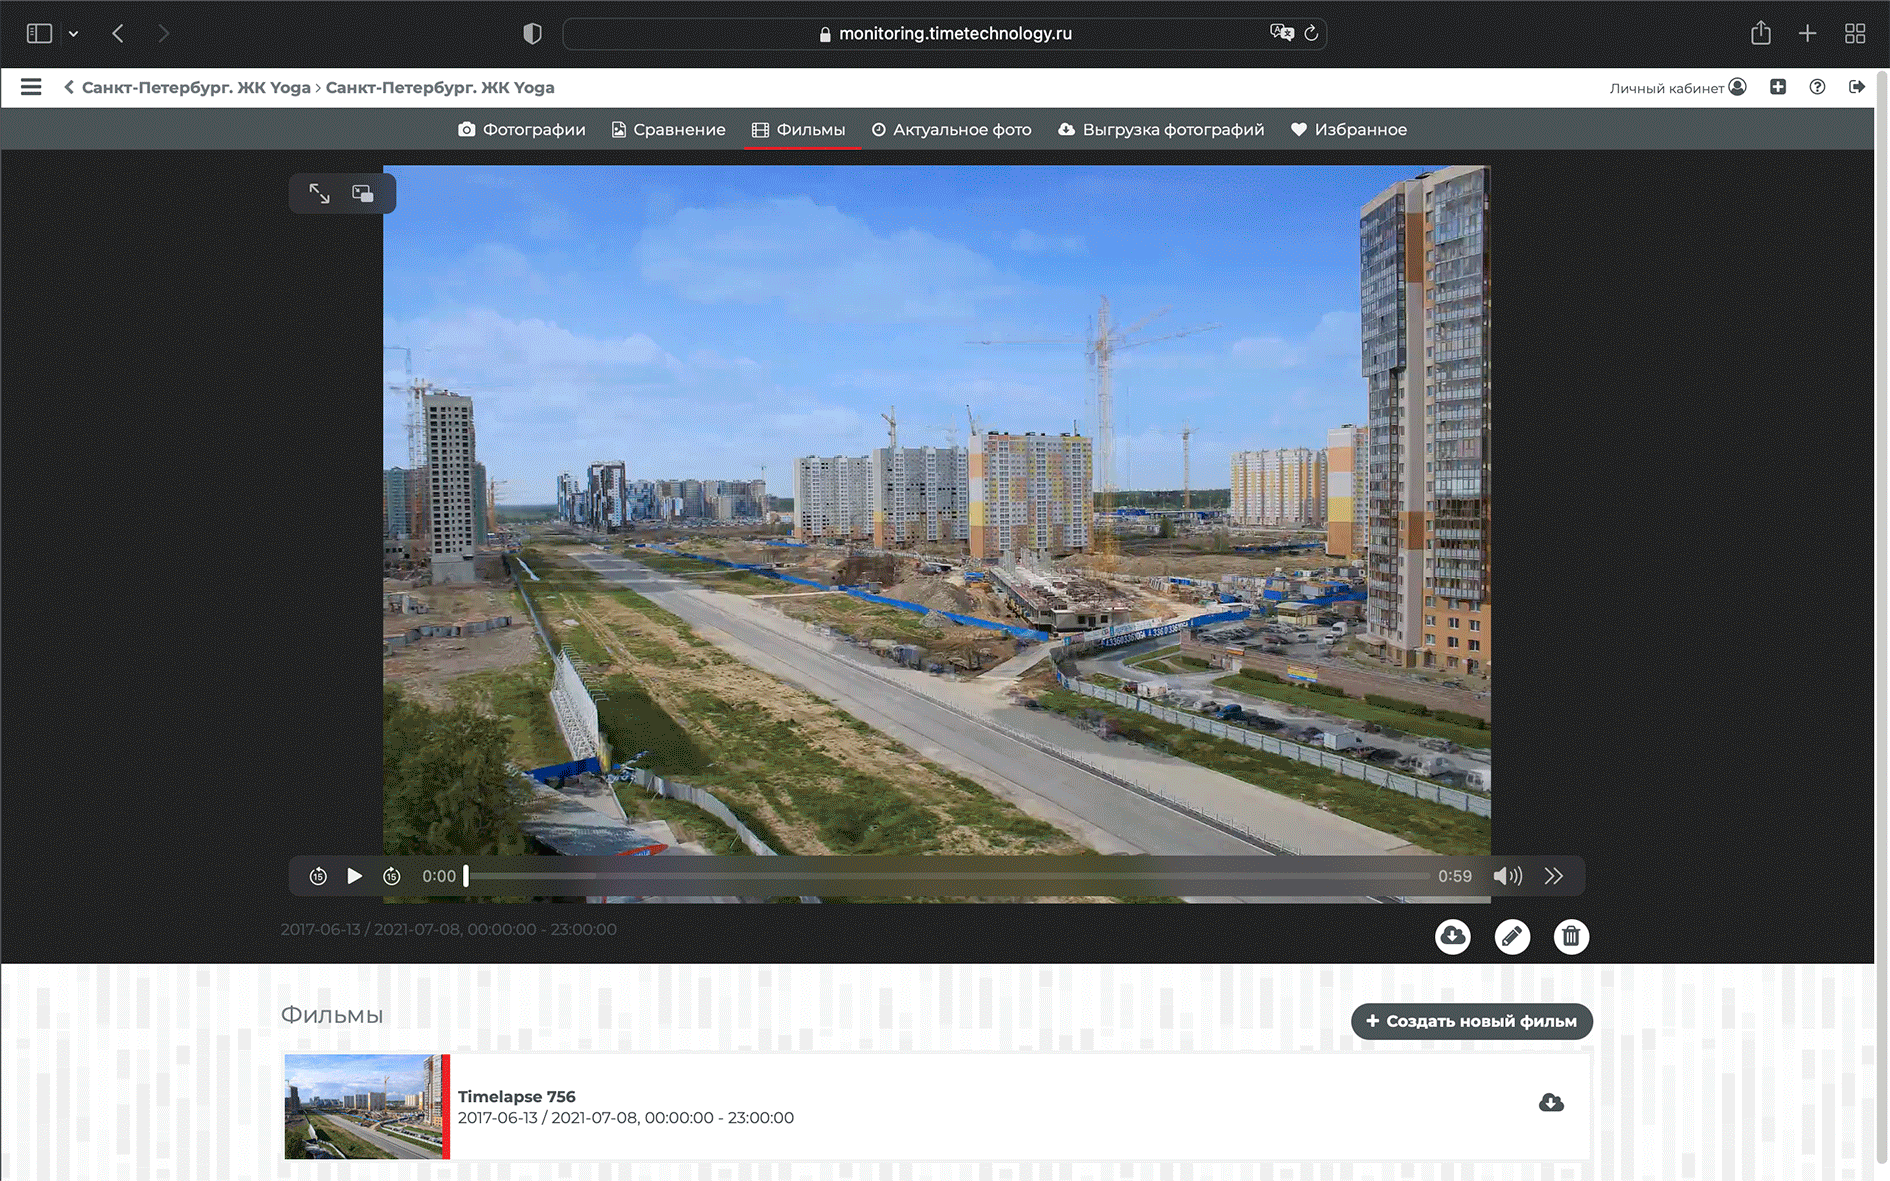The width and height of the screenshot is (1890, 1181).
Task: Click the address bar URL
Action: coord(955,33)
